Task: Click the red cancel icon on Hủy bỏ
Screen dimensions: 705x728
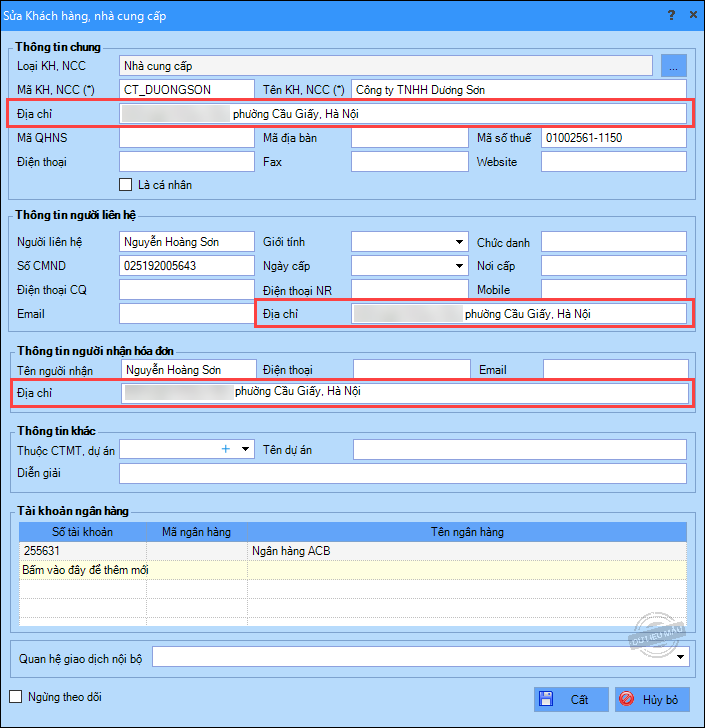Action: pyautogui.click(x=627, y=699)
